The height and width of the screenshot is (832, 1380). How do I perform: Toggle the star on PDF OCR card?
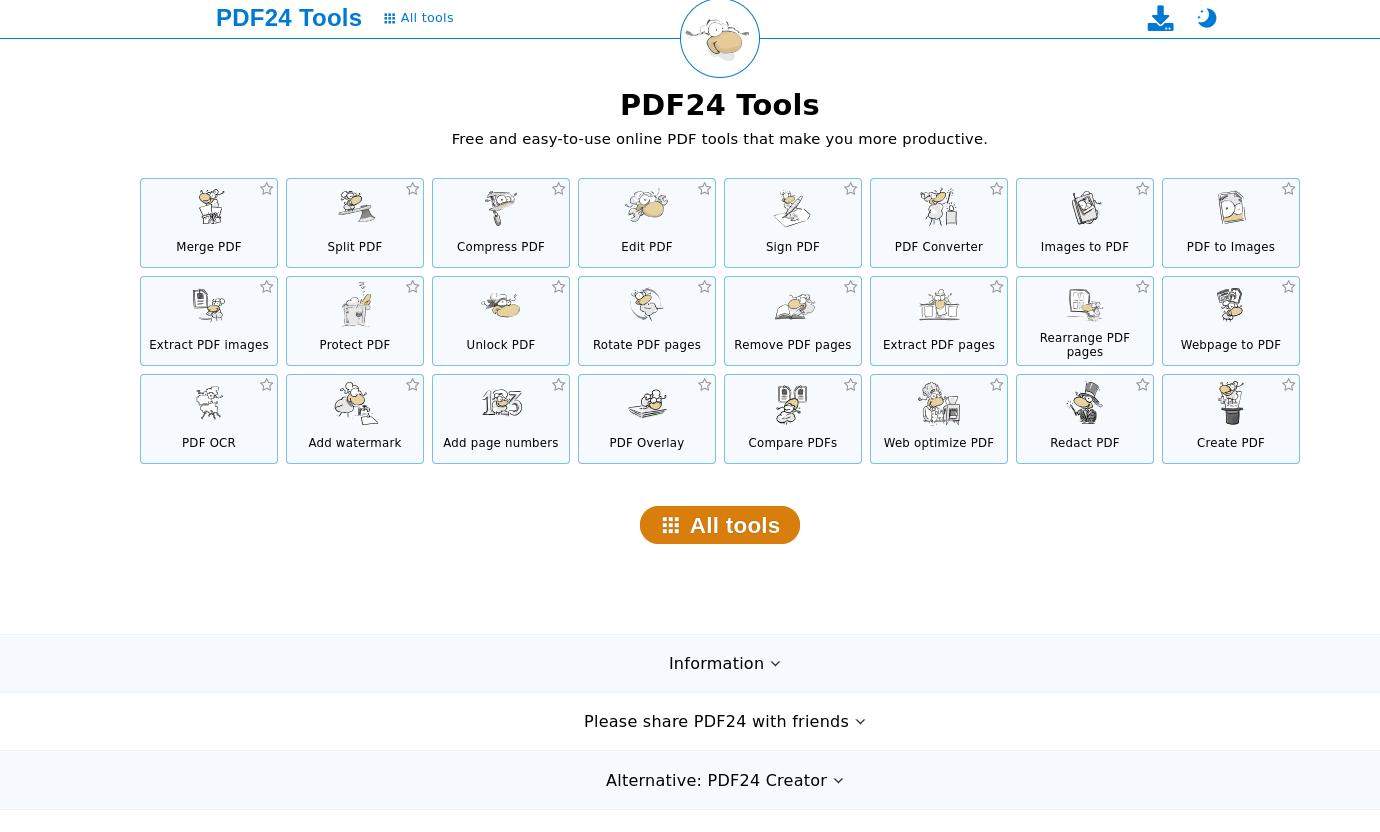266,385
